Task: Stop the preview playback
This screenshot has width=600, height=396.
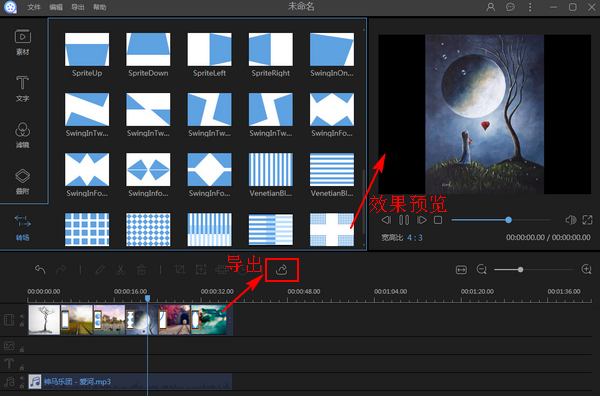Action: tap(438, 220)
